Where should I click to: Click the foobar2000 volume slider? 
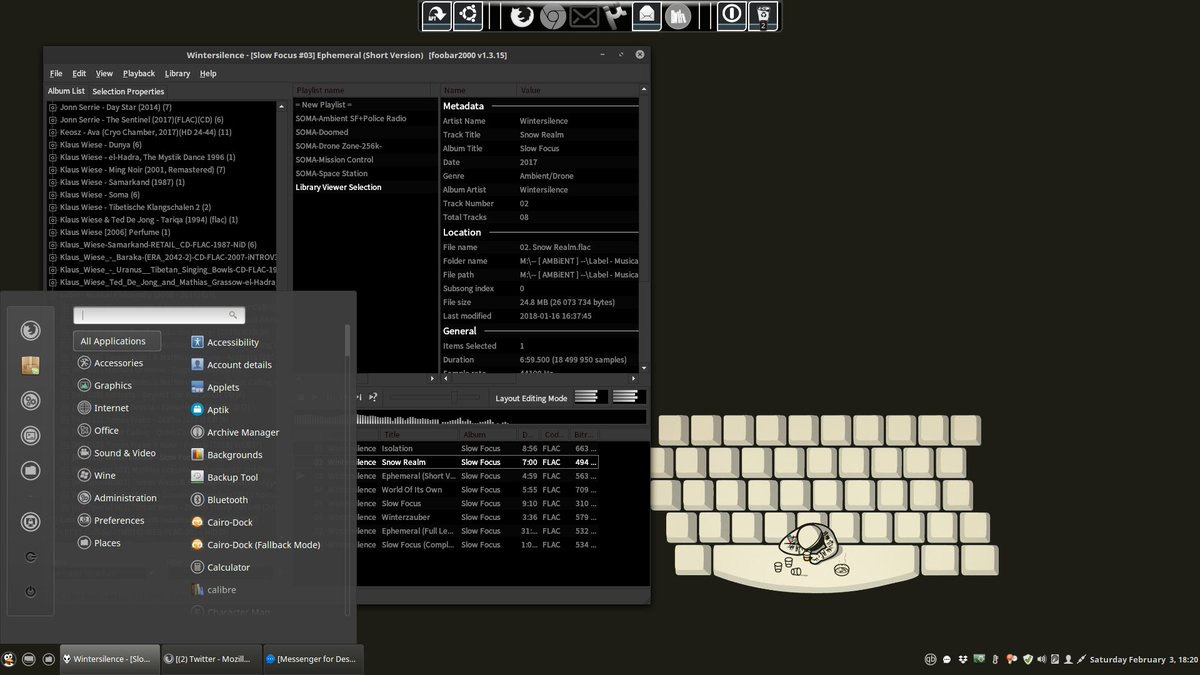pos(436,397)
